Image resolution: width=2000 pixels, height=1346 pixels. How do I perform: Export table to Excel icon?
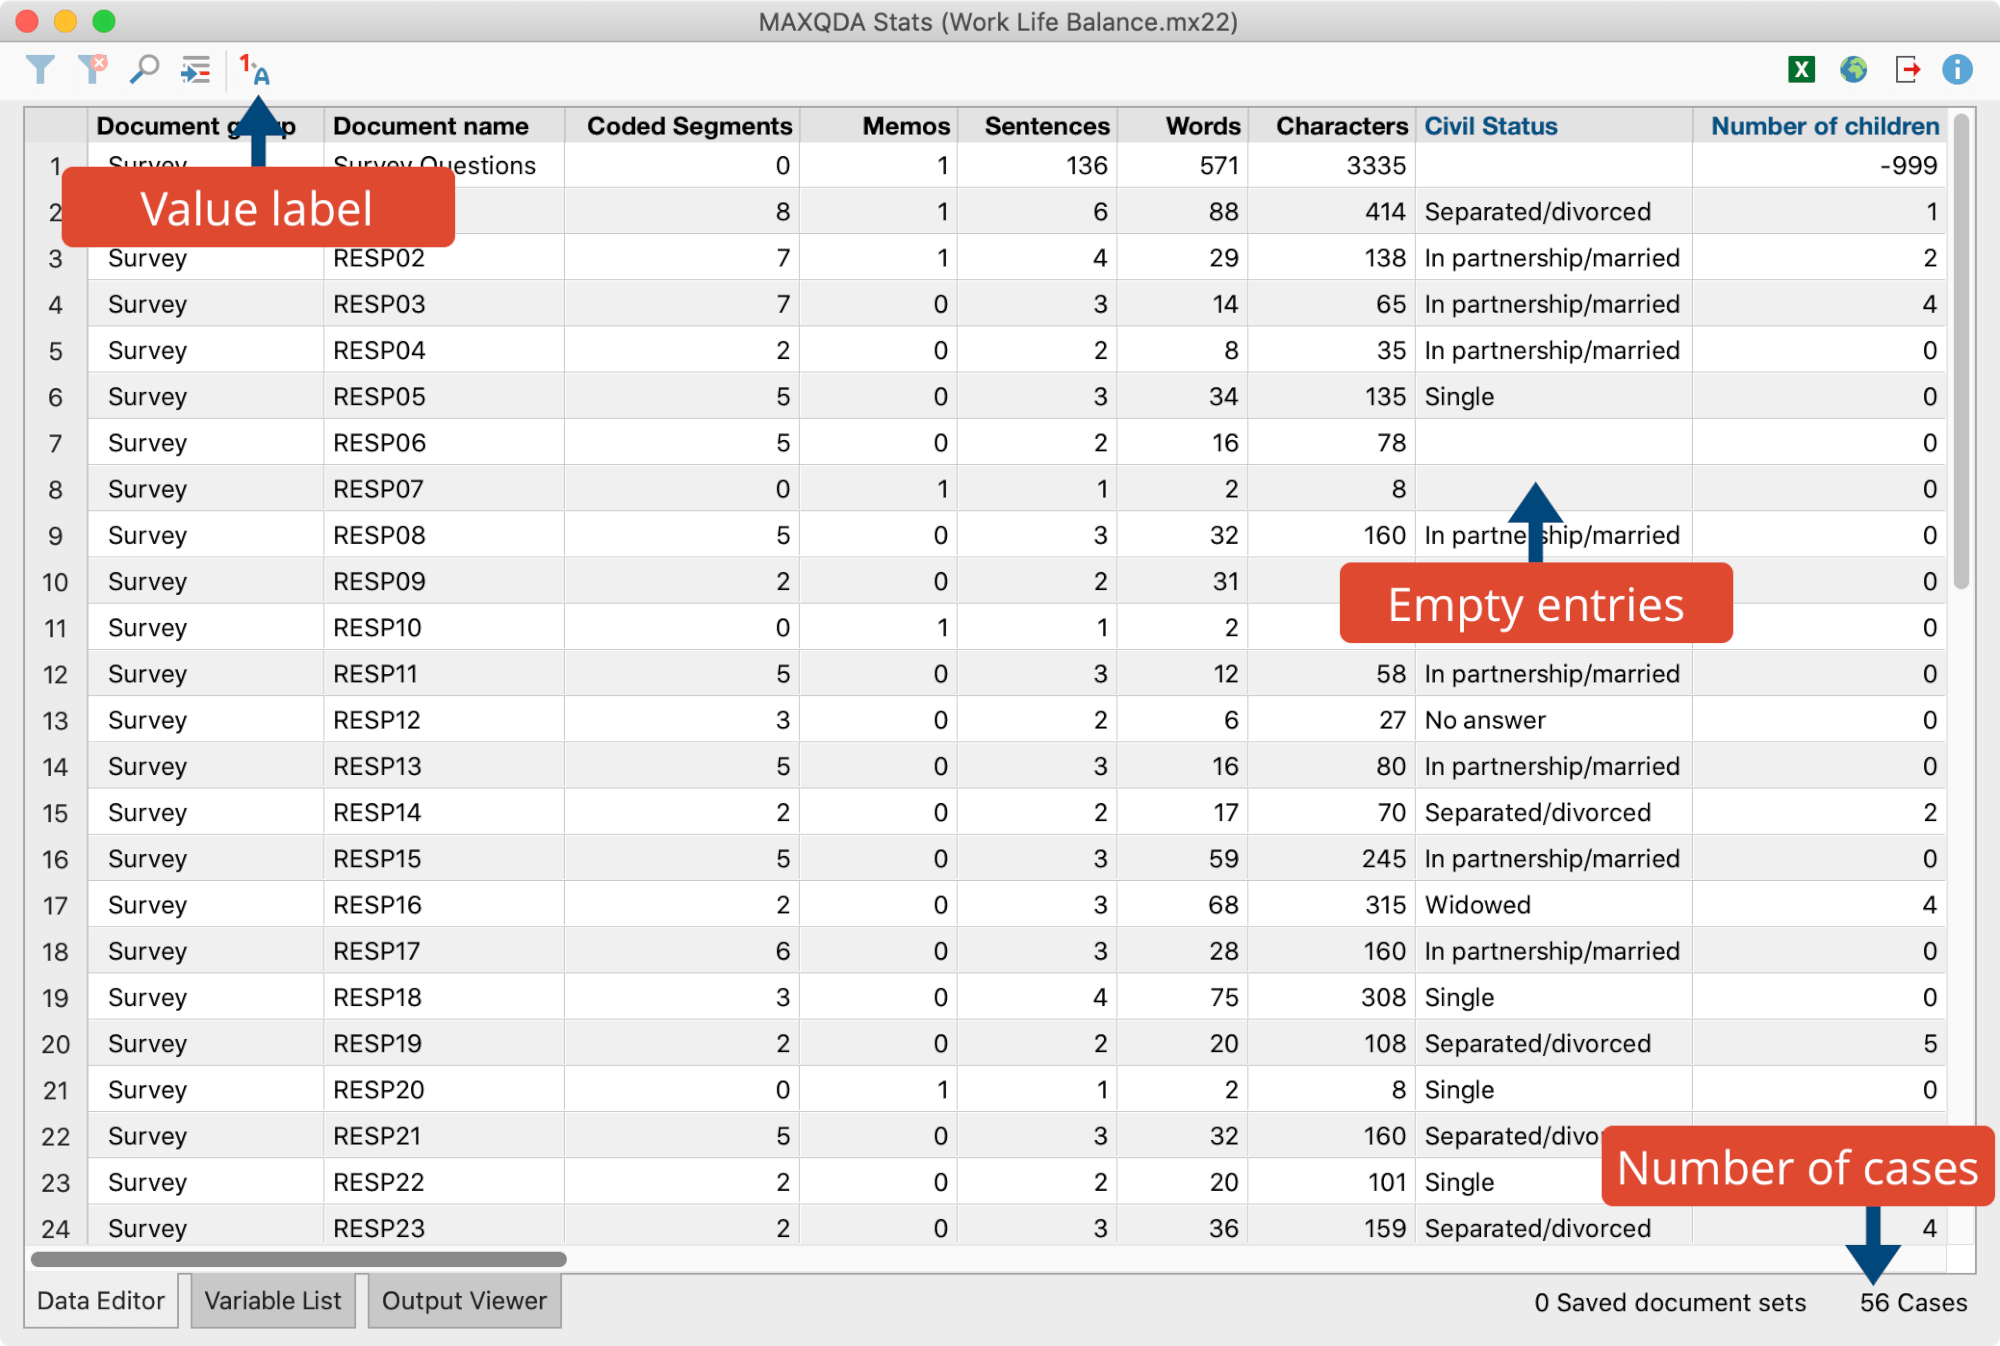1801,69
